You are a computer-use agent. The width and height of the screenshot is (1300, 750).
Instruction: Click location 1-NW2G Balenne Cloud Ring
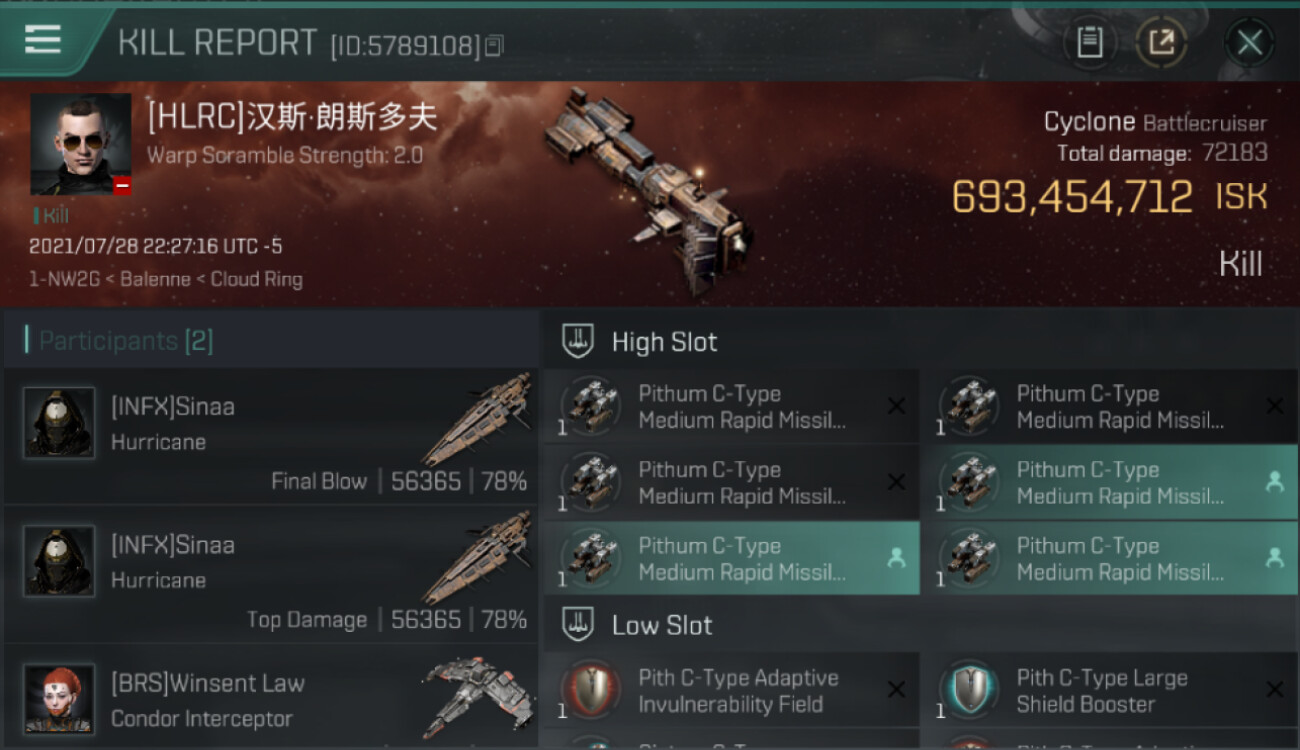tap(166, 279)
